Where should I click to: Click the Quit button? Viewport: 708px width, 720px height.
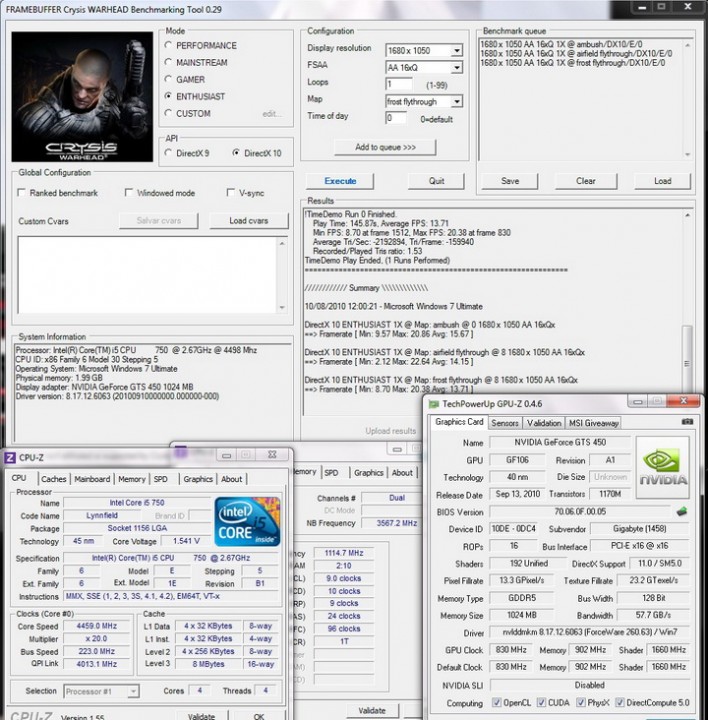pyautogui.click(x=436, y=181)
